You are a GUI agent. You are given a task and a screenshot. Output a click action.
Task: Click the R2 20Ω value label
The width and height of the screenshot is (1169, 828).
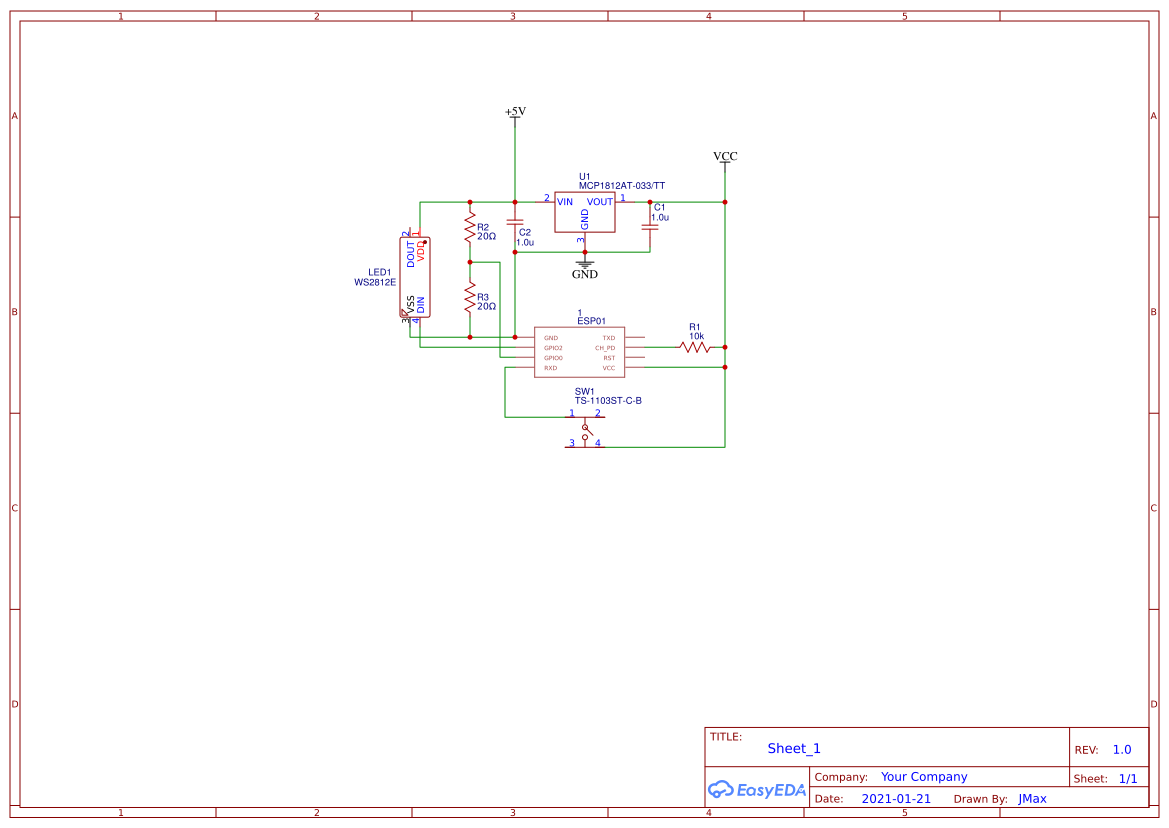486,236
